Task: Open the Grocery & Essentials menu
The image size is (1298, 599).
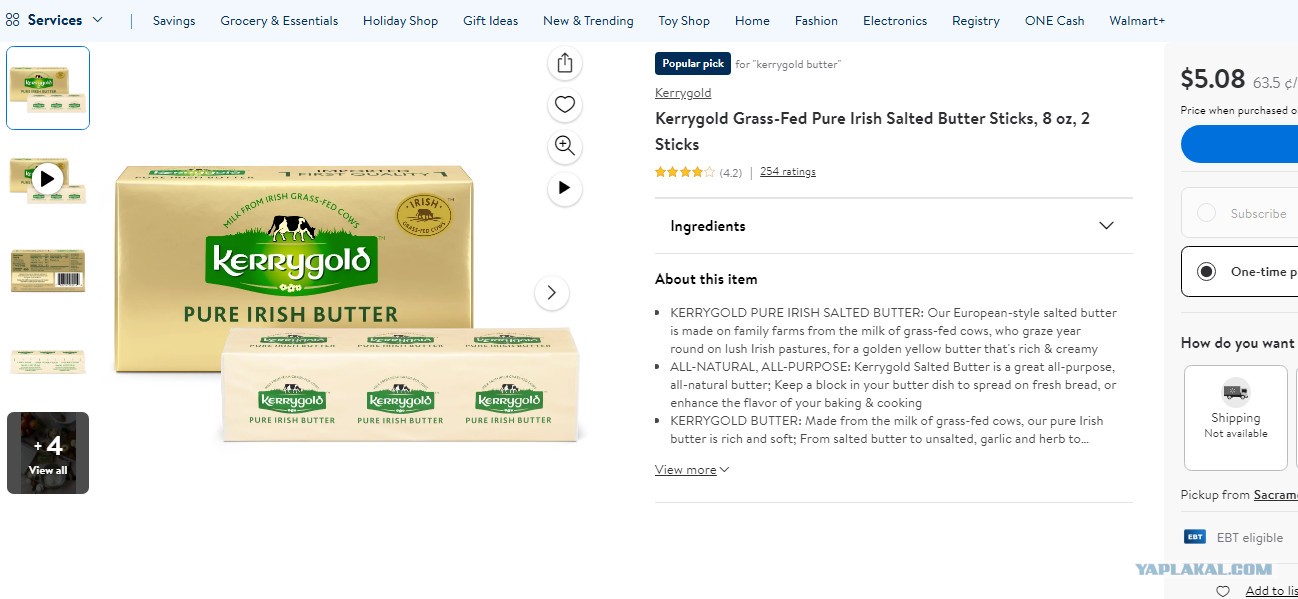Action: click(279, 21)
